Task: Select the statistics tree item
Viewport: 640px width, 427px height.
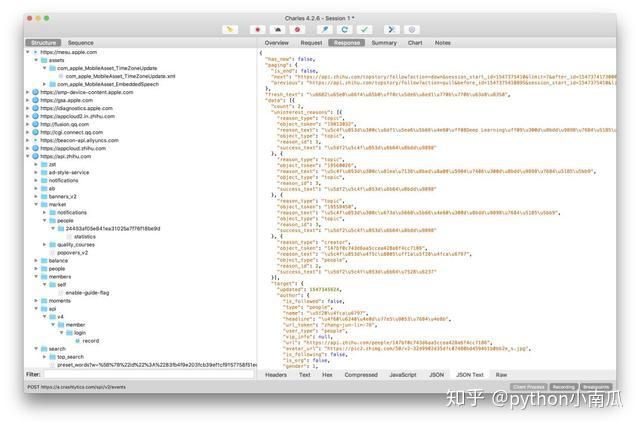Action: click(85, 237)
